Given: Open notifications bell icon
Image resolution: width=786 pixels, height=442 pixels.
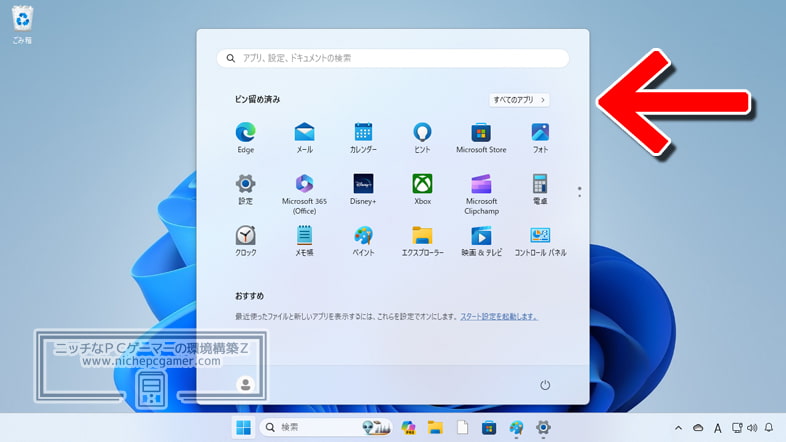Looking at the screenshot, I should point(768,427).
